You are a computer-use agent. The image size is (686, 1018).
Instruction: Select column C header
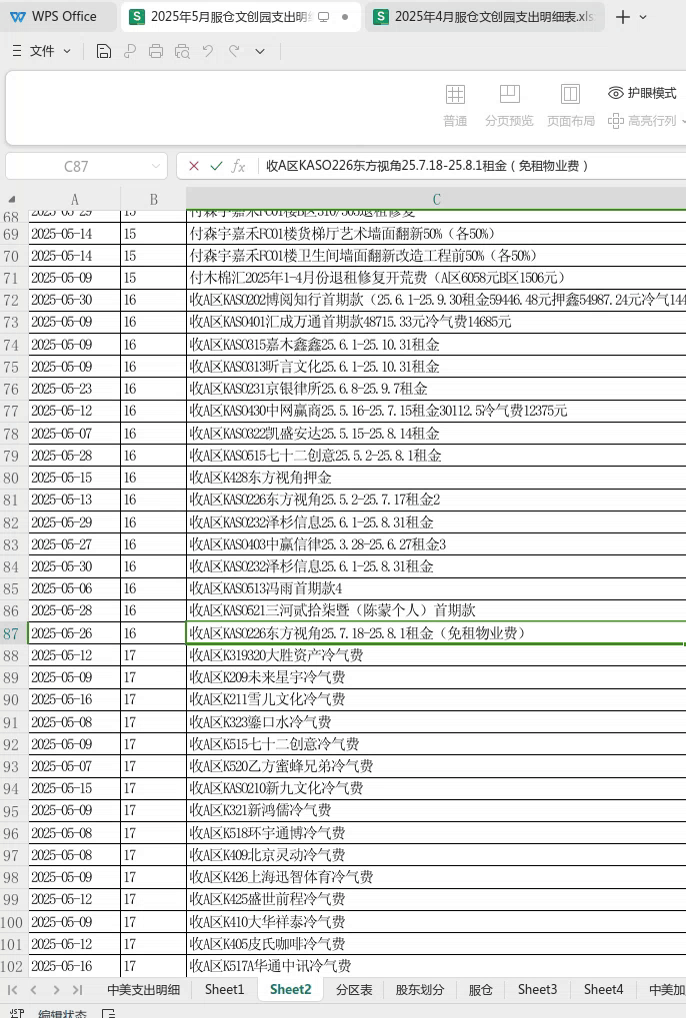436,199
